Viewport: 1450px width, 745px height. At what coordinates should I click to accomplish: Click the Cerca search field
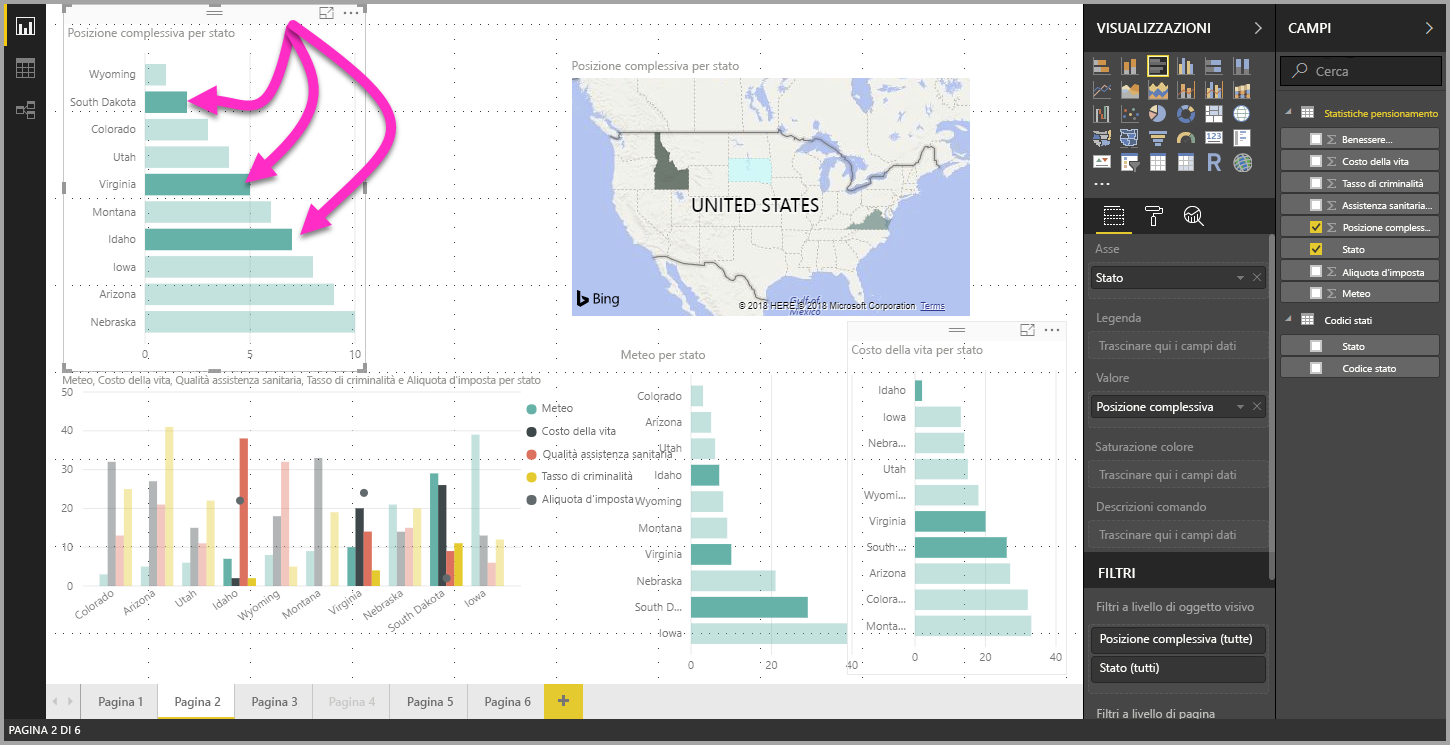(x=1360, y=71)
